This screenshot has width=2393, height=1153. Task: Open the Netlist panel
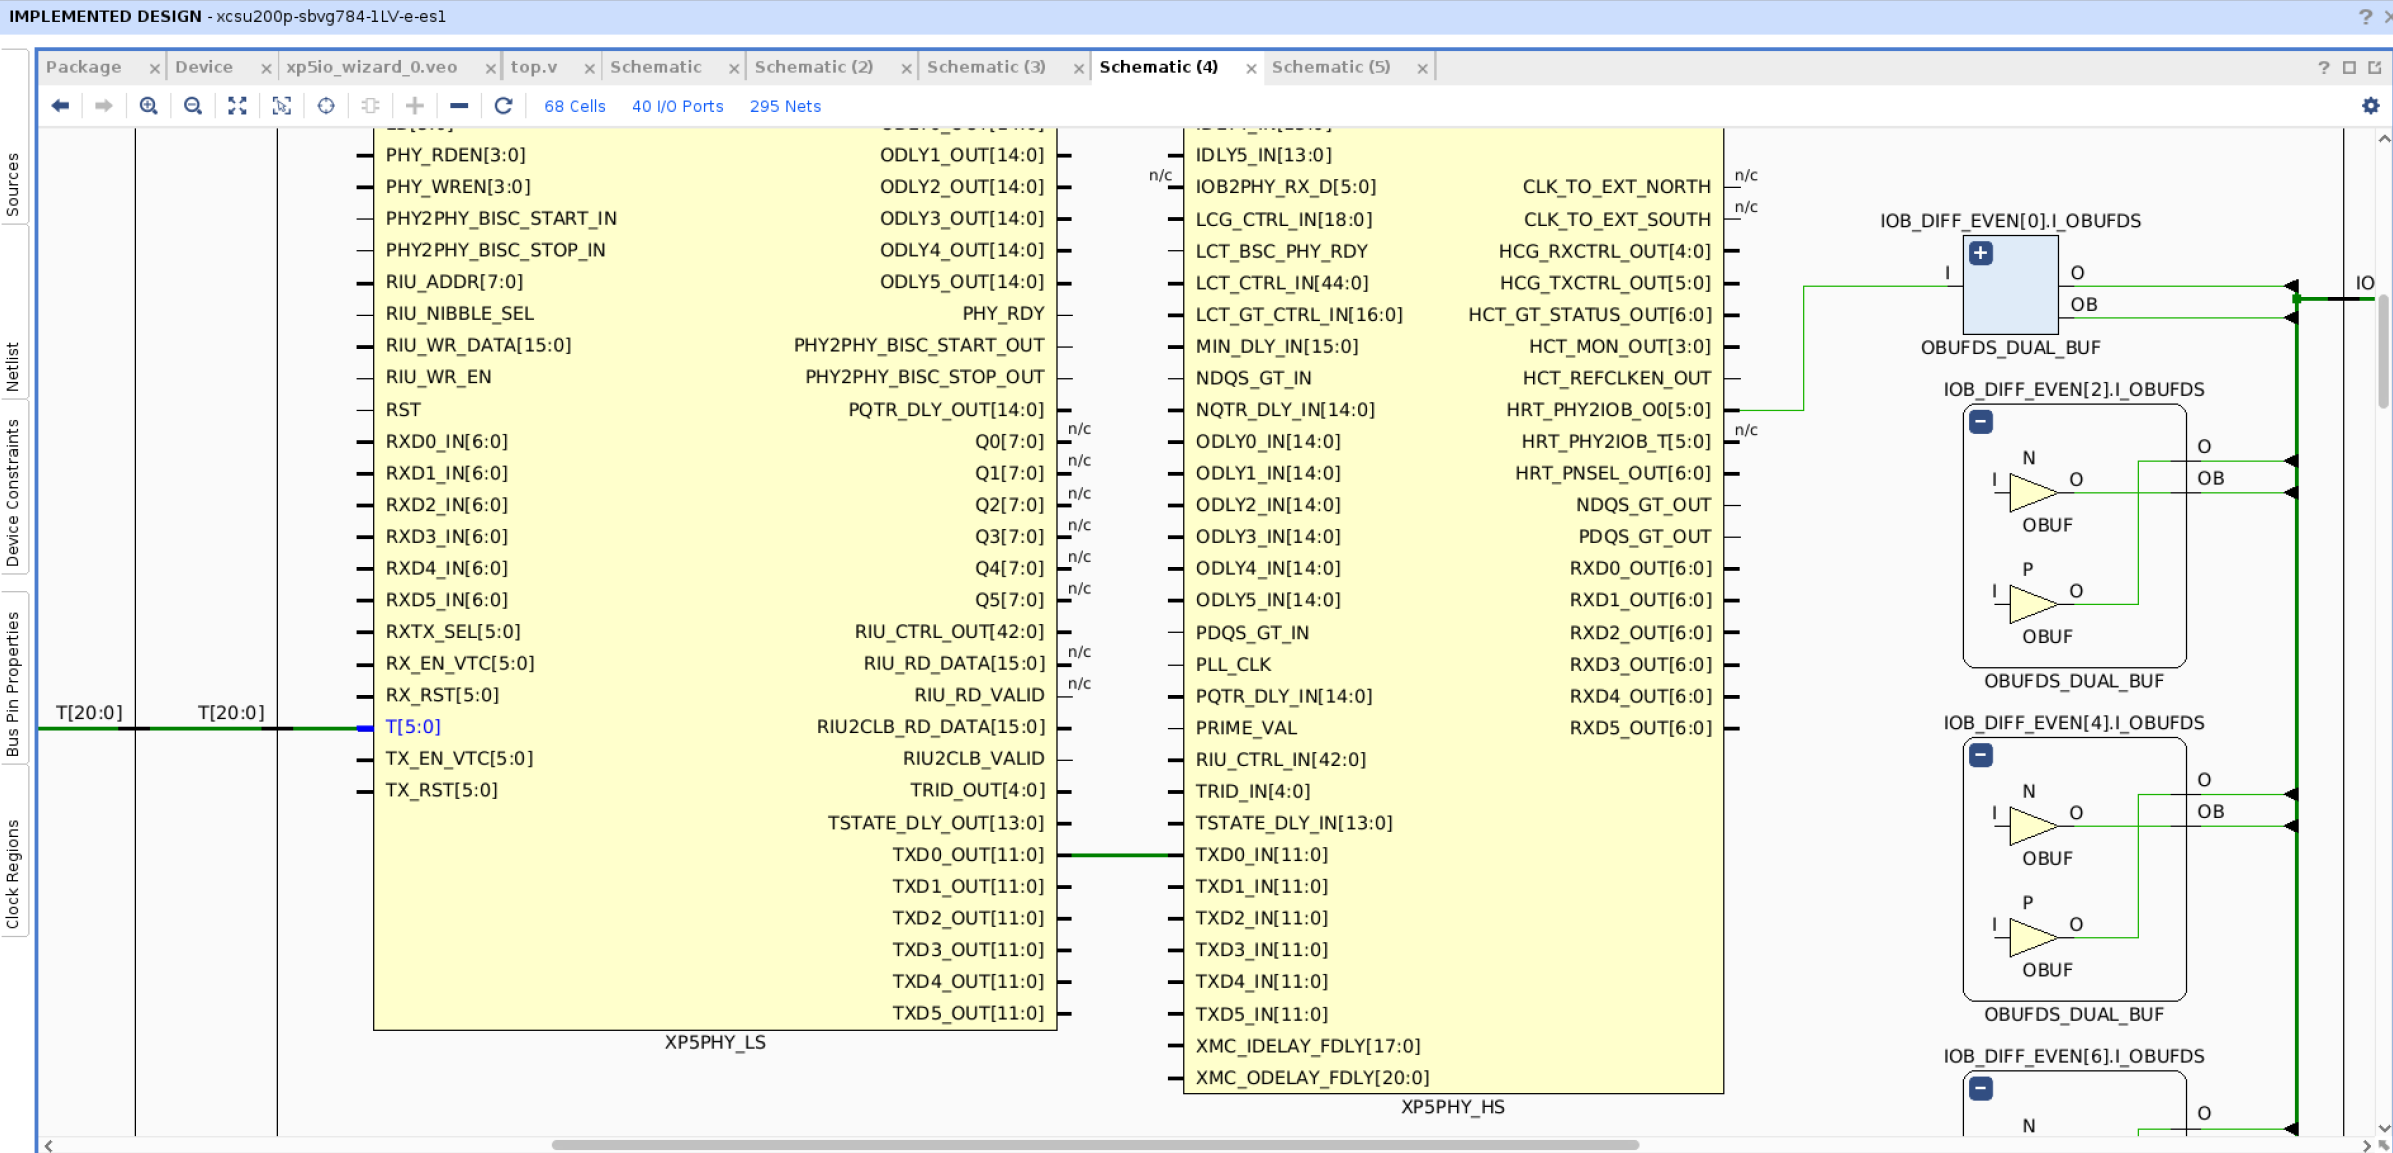coord(14,362)
